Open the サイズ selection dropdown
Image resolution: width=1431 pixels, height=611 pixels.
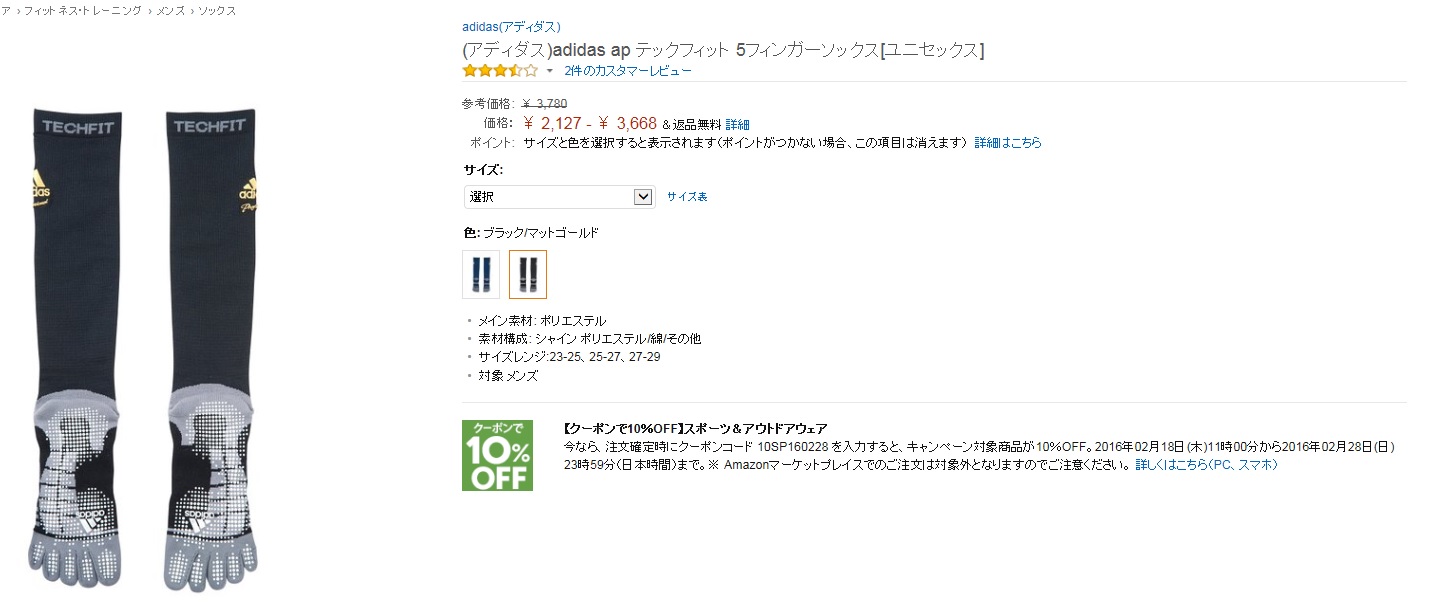coord(559,197)
